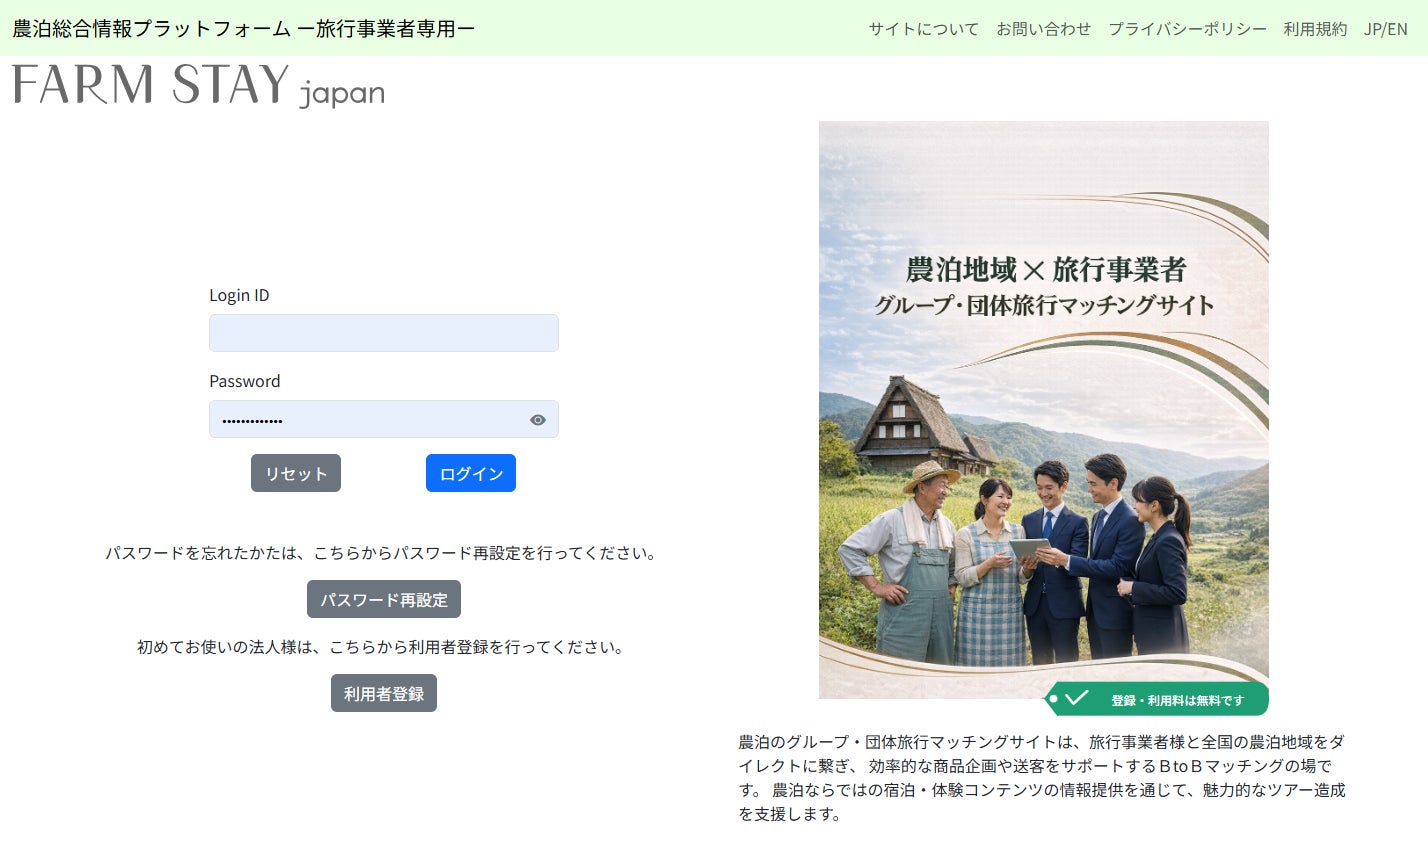Click the 農泊地域×旅行事業者 heading in the banner
1428x850 pixels.
click(1045, 270)
